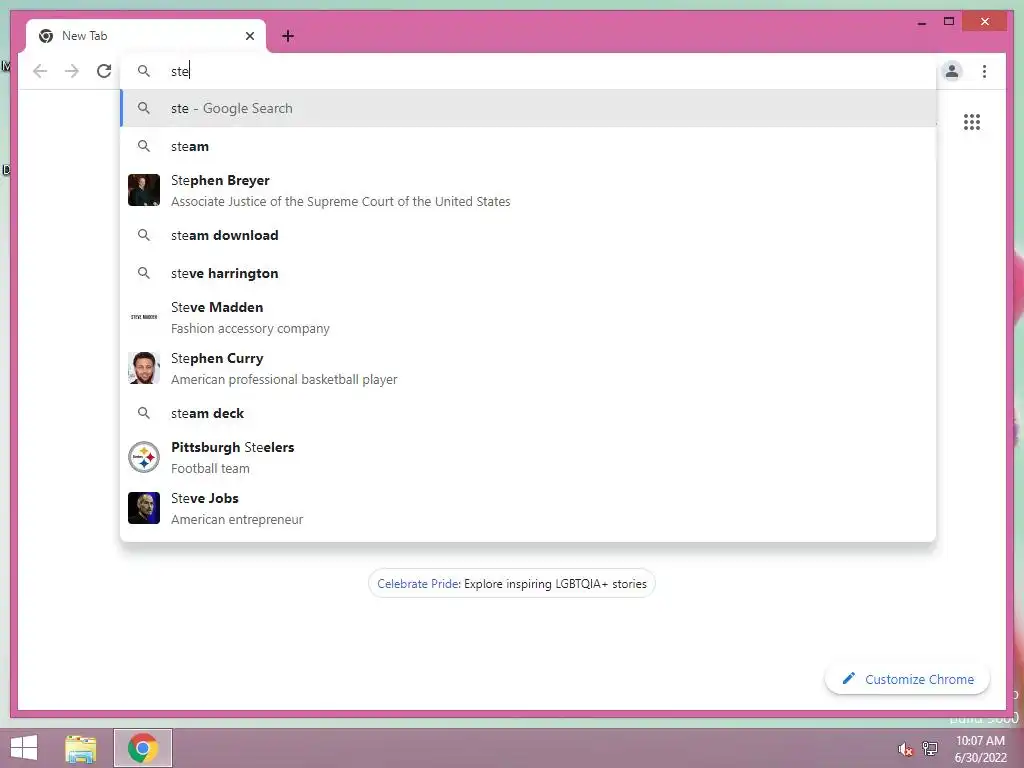Screen dimensions: 1024x768
Task: Select the Stephen Breyer suggestion
Action: pyautogui.click(x=528, y=190)
